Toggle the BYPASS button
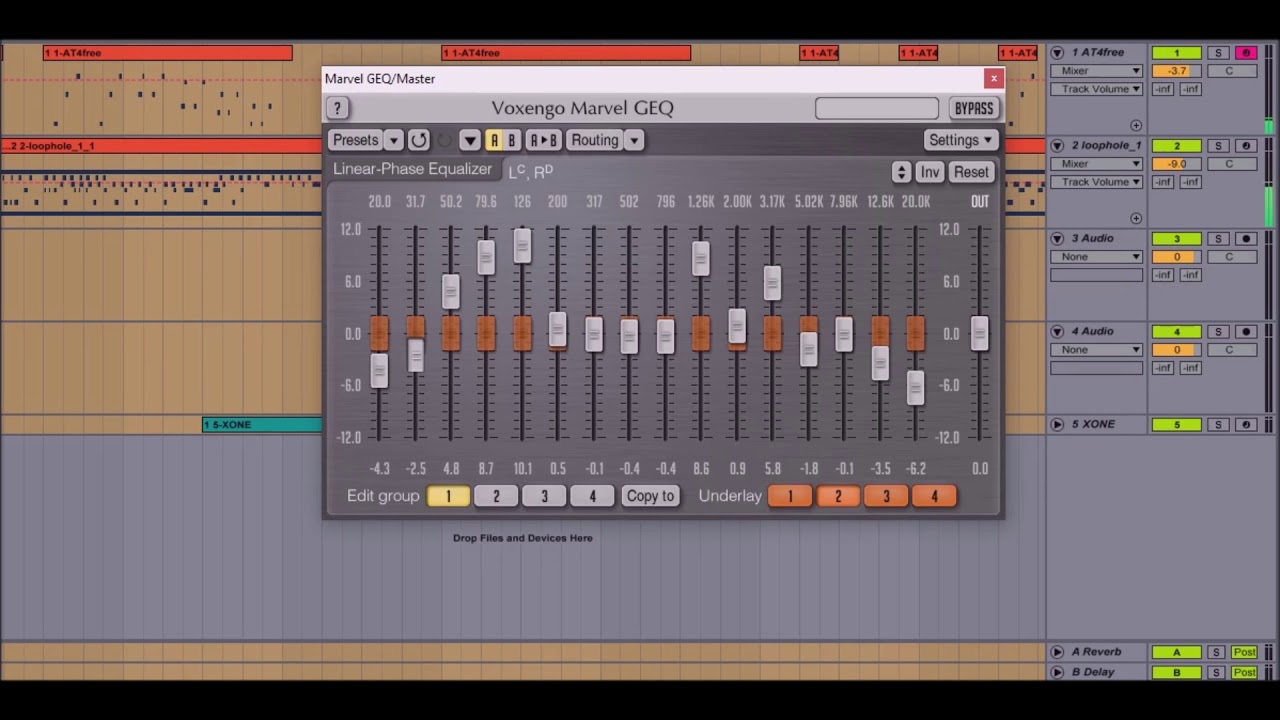This screenshot has height=720, width=1280. (974, 108)
